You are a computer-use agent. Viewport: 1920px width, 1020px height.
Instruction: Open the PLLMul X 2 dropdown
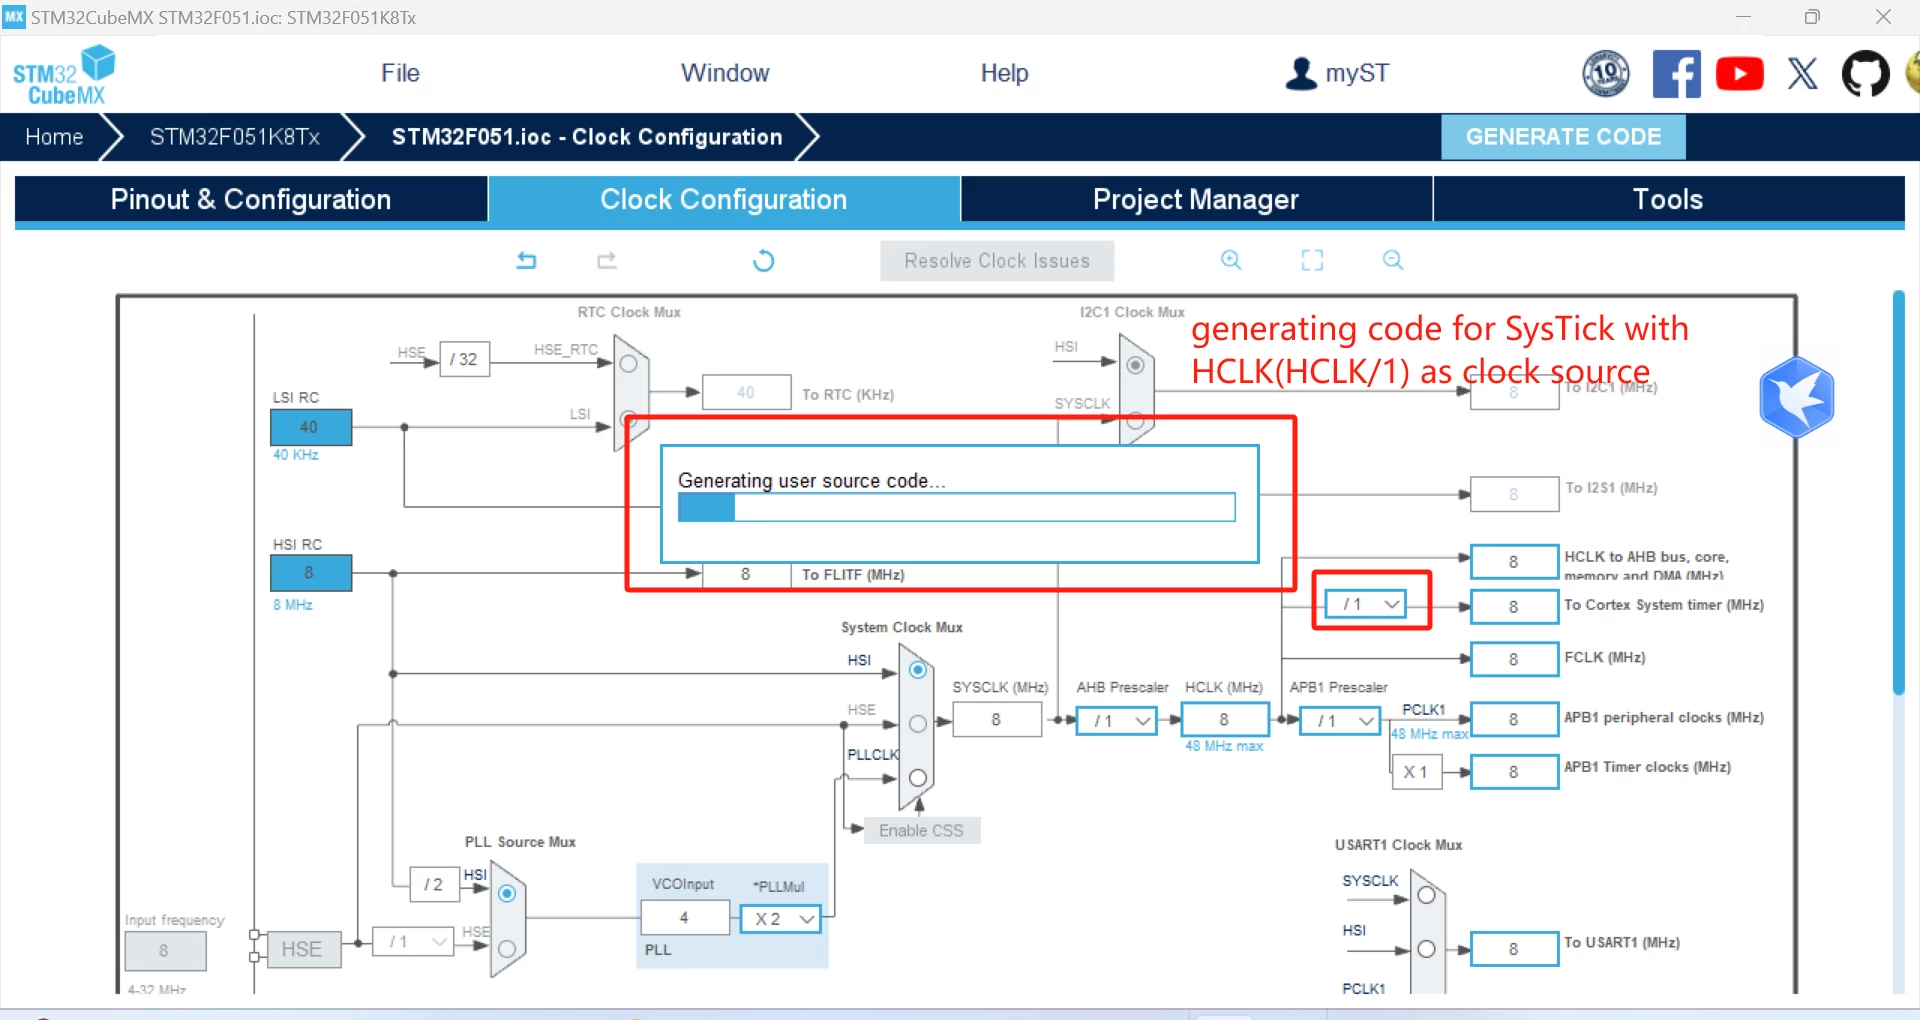(781, 919)
